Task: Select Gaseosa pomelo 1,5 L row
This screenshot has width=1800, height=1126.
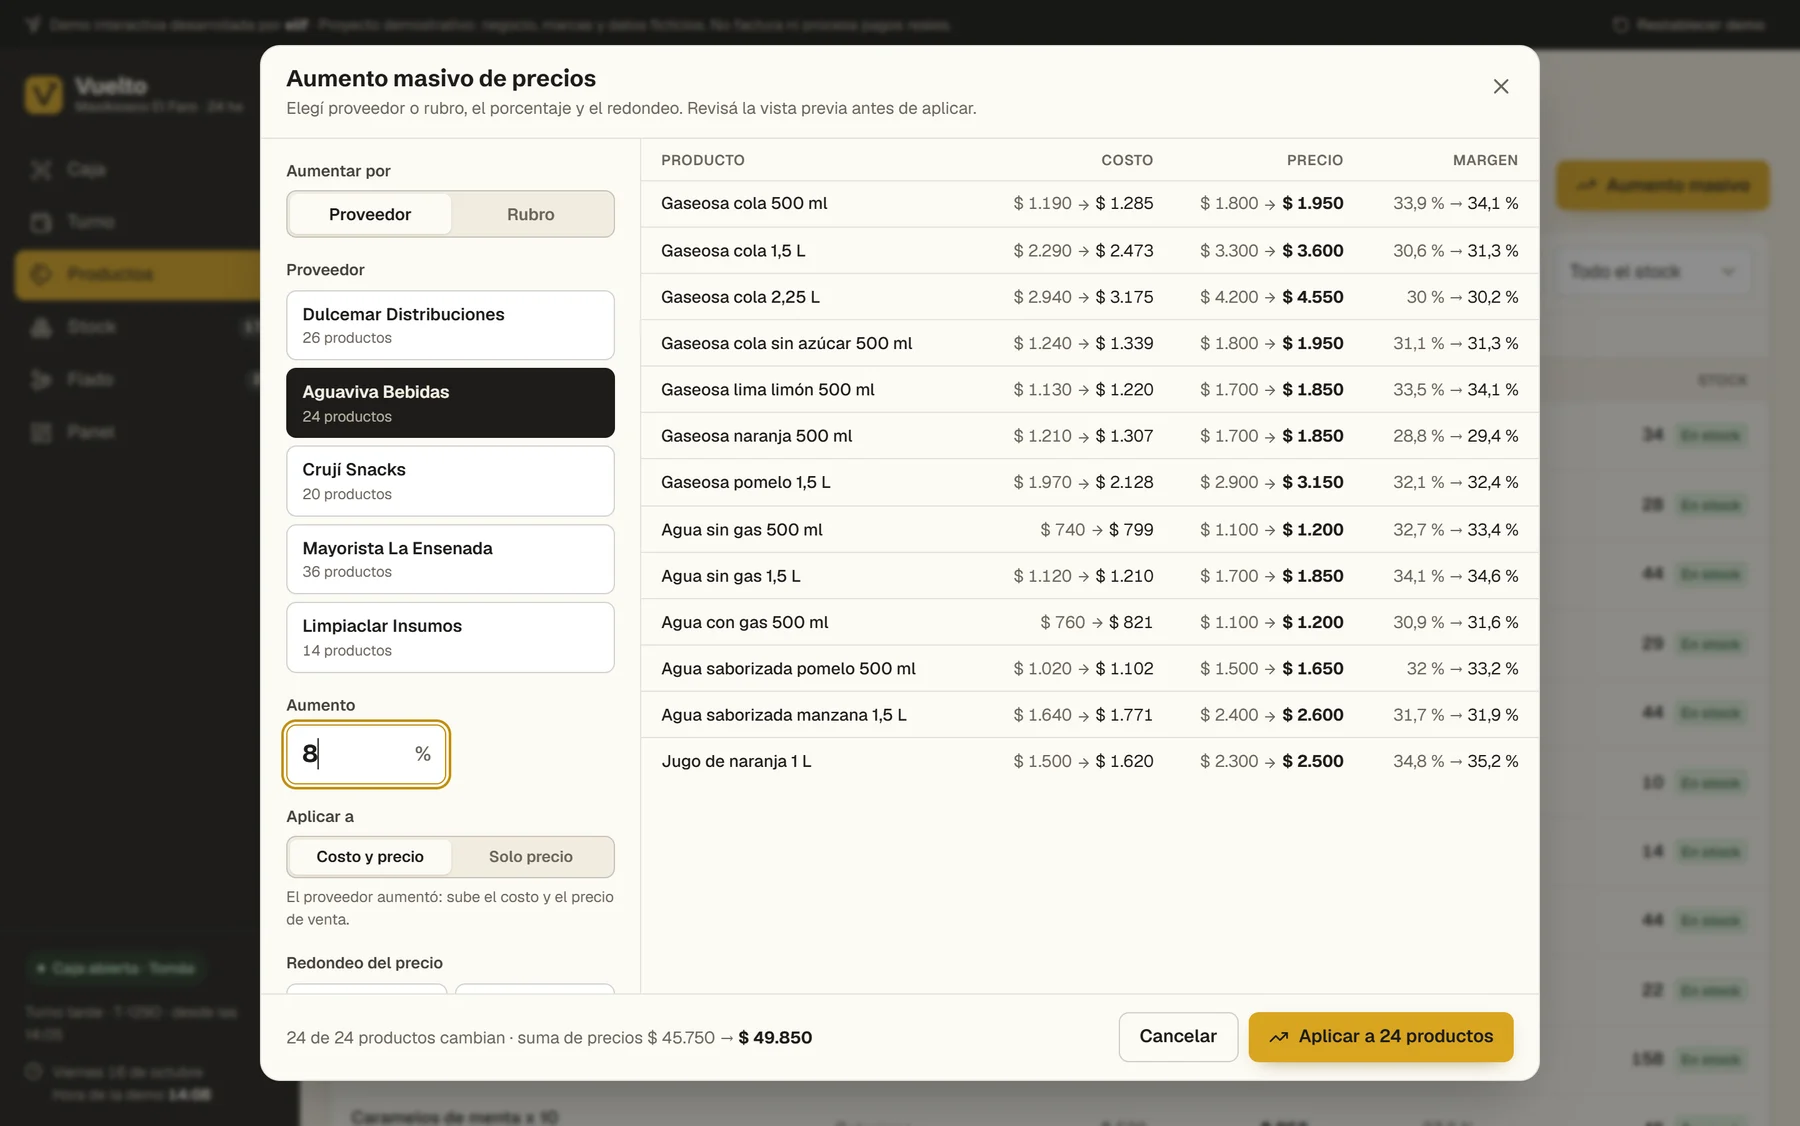Action: point(1089,483)
